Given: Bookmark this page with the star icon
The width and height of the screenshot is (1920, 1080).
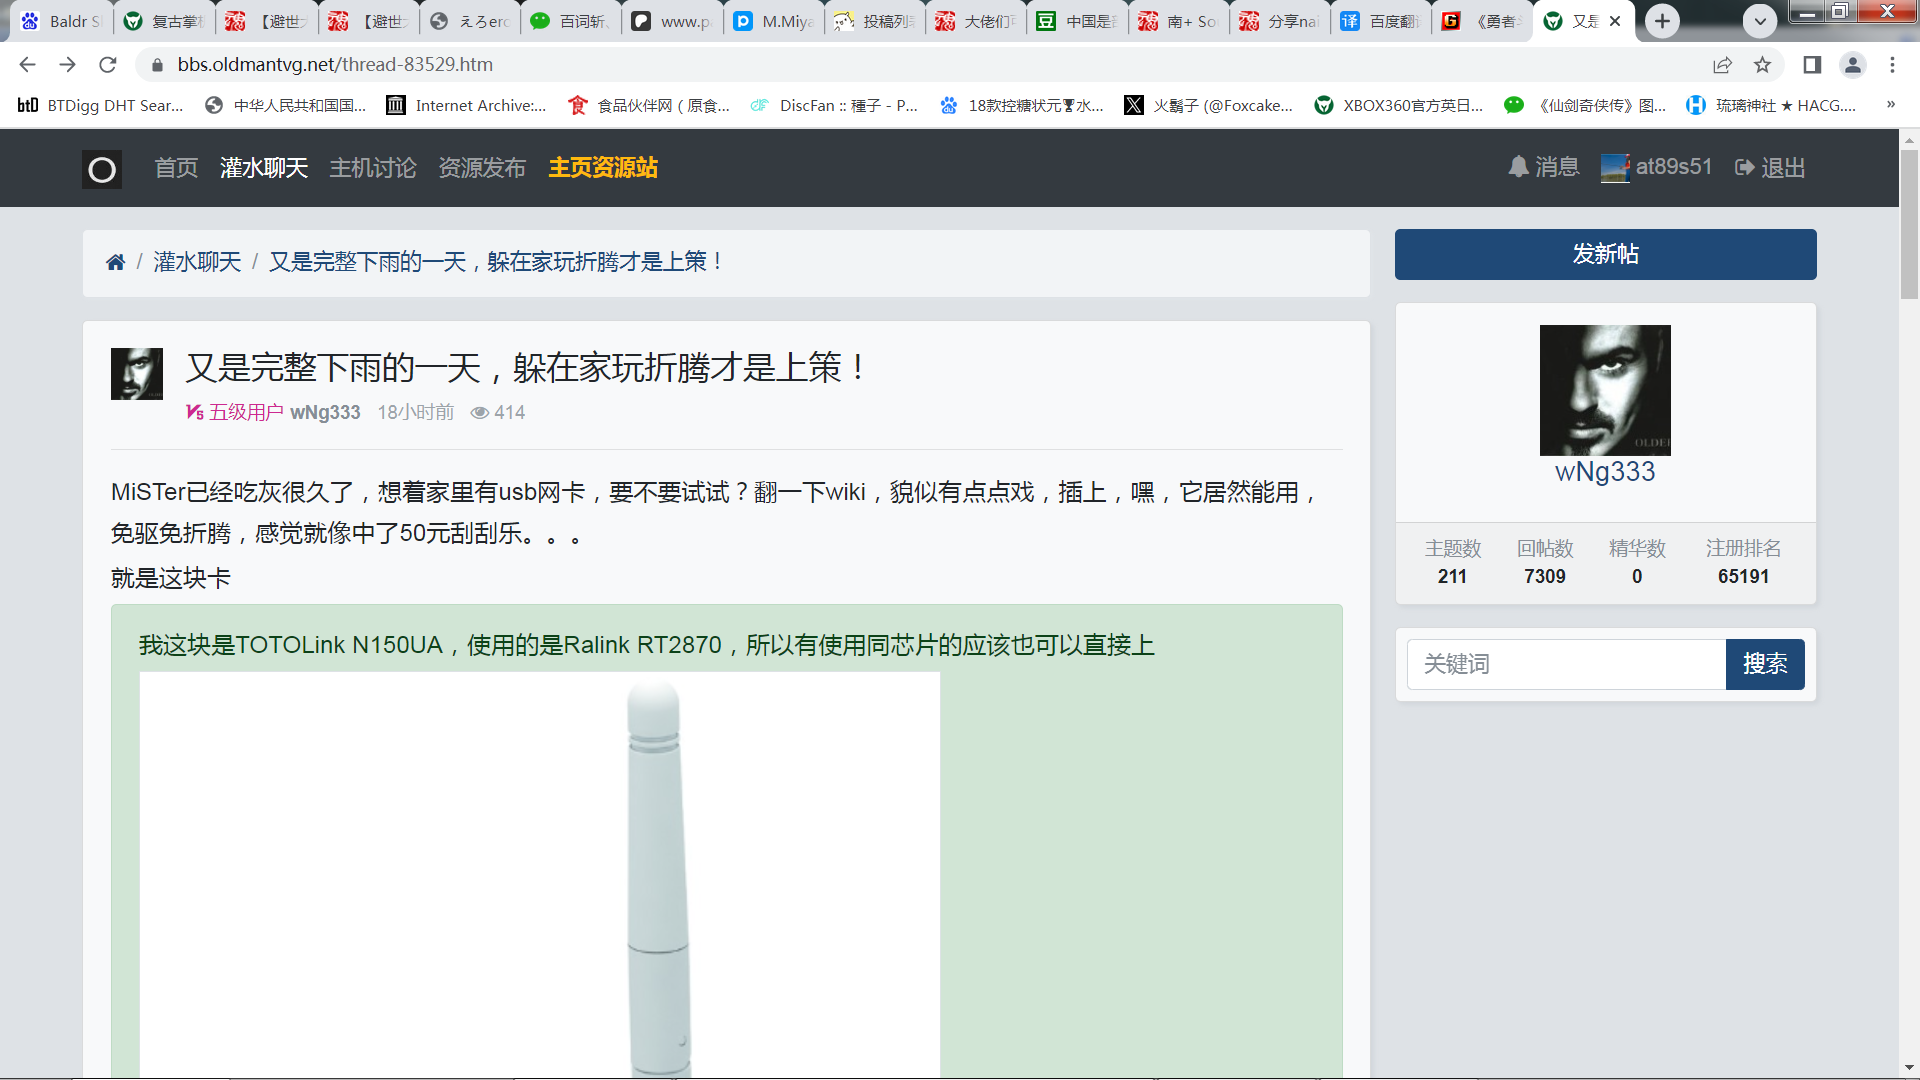Looking at the screenshot, I should click(1762, 65).
